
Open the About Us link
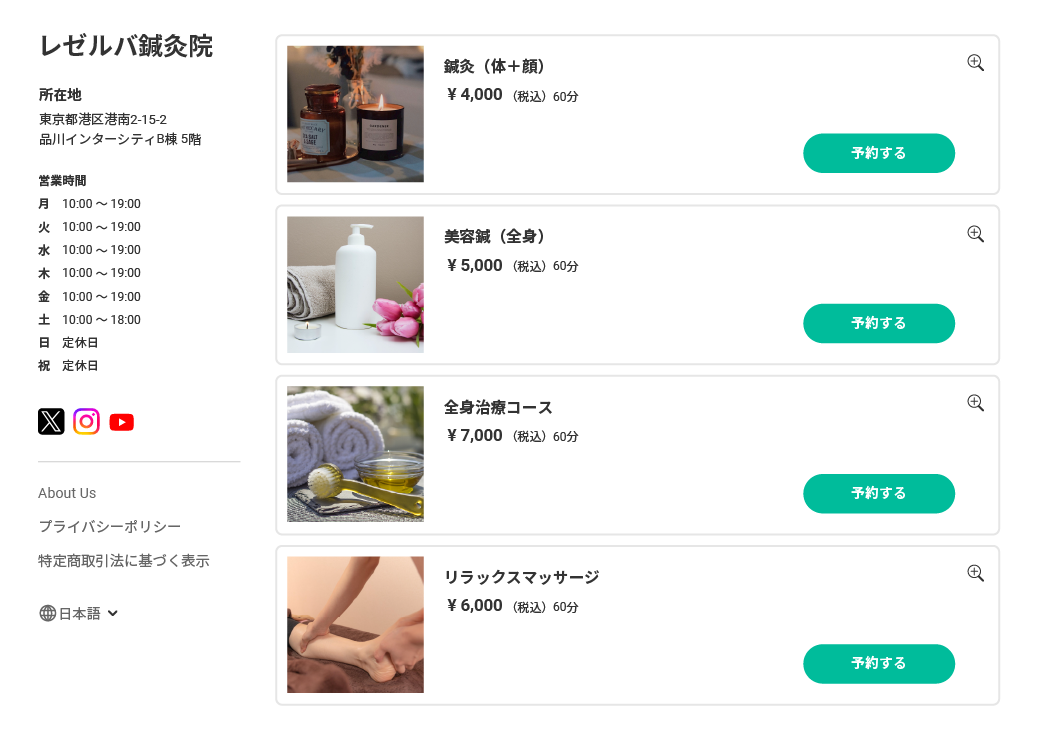(x=67, y=493)
